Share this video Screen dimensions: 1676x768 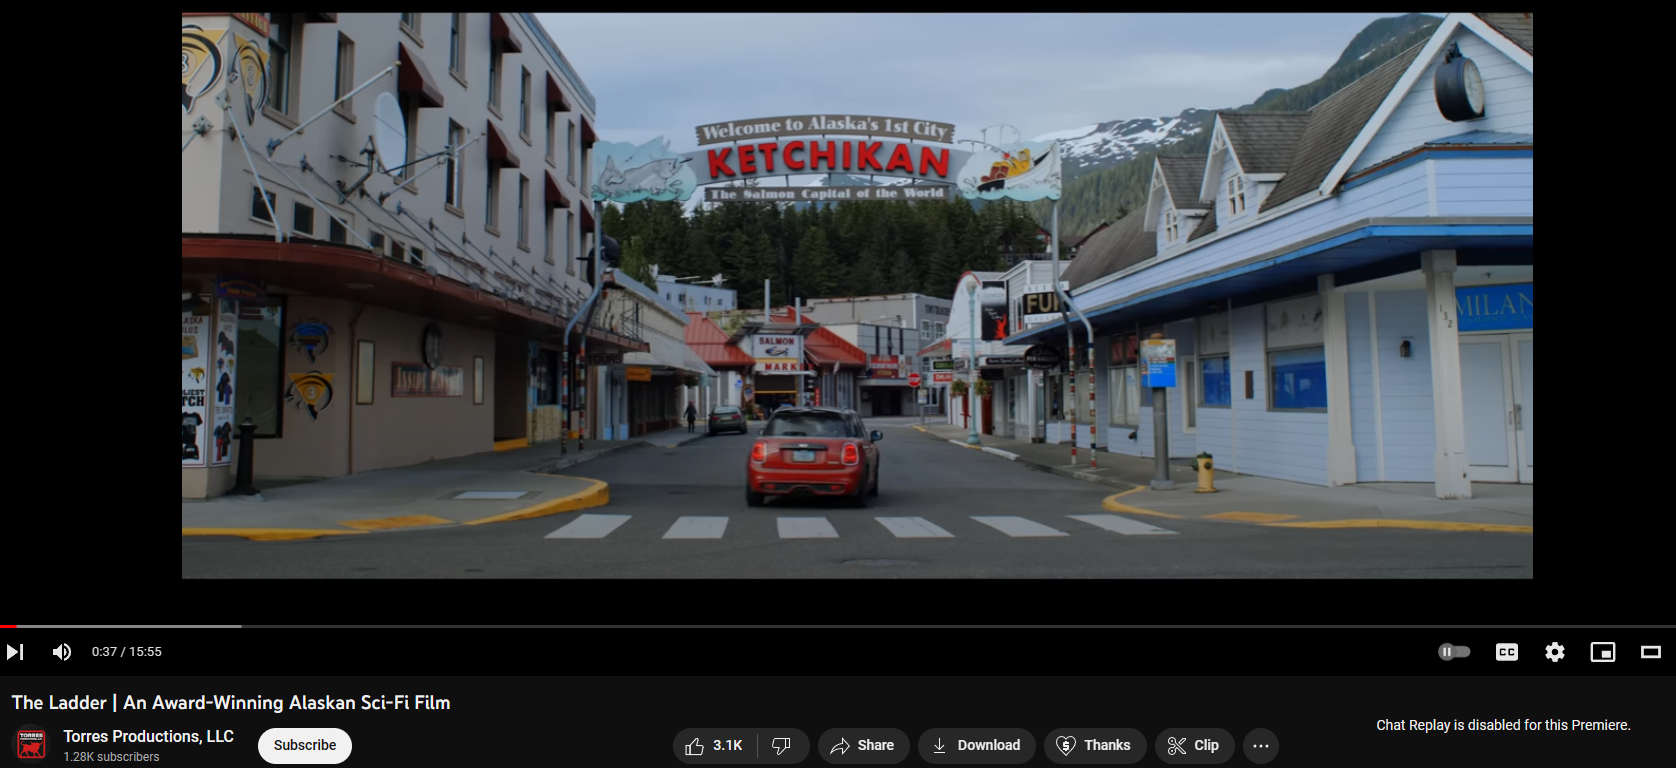click(863, 746)
